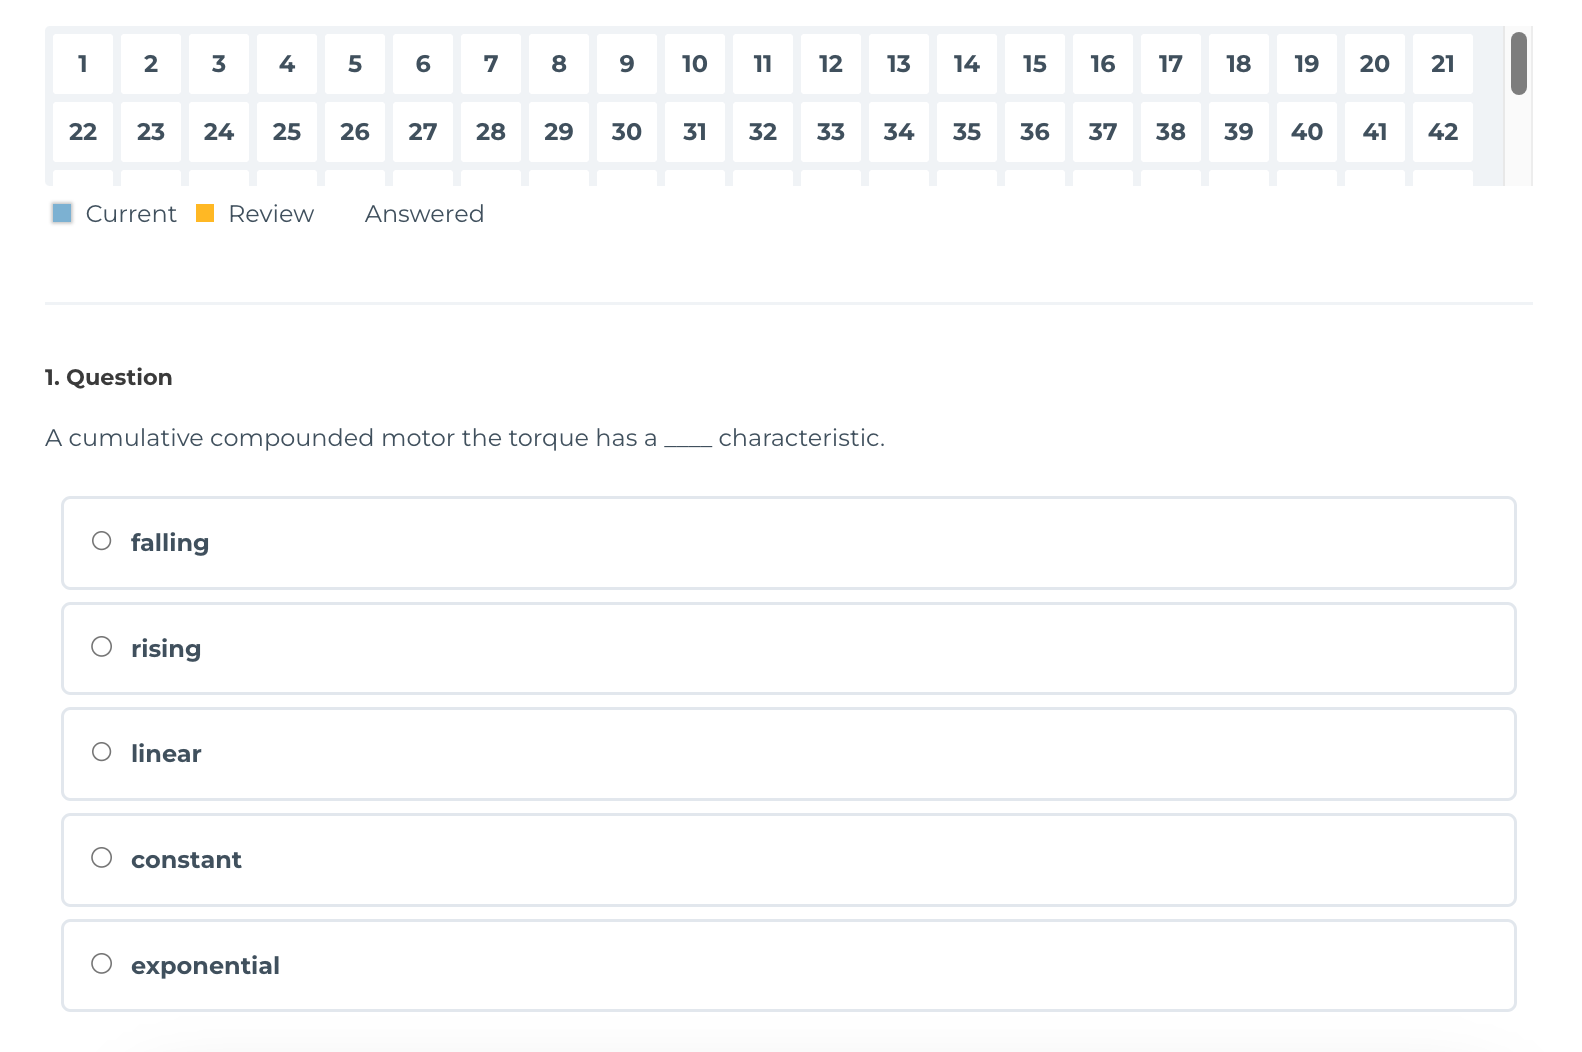Navigate to question 15
The width and height of the screenshot is (1582, 1052).
pyautogui.click(x=1035, y=64)
